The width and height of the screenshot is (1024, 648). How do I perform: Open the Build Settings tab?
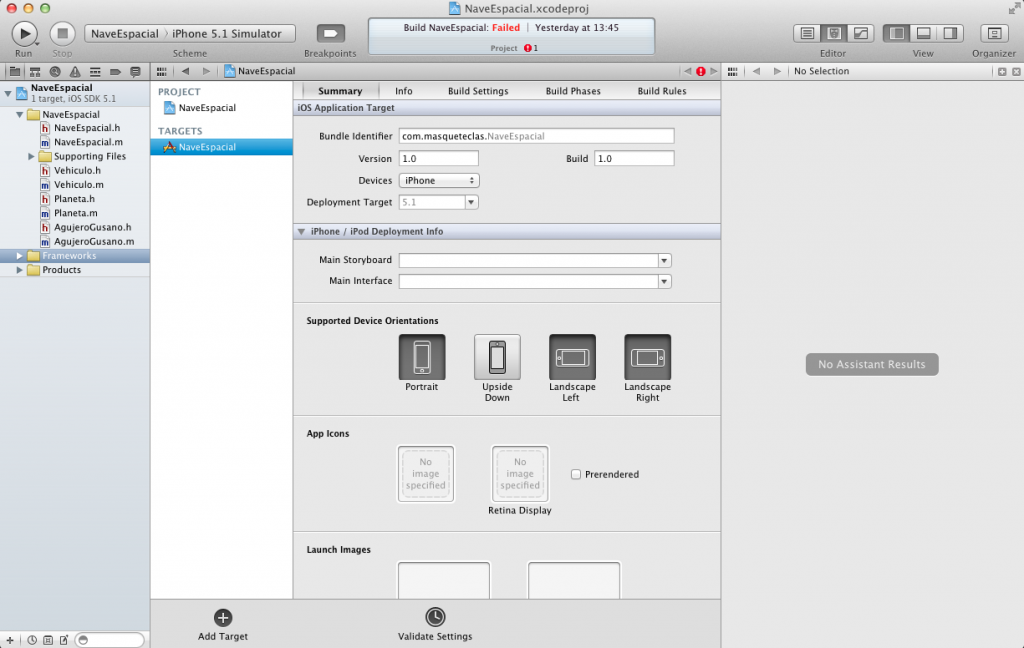(478, 91)
